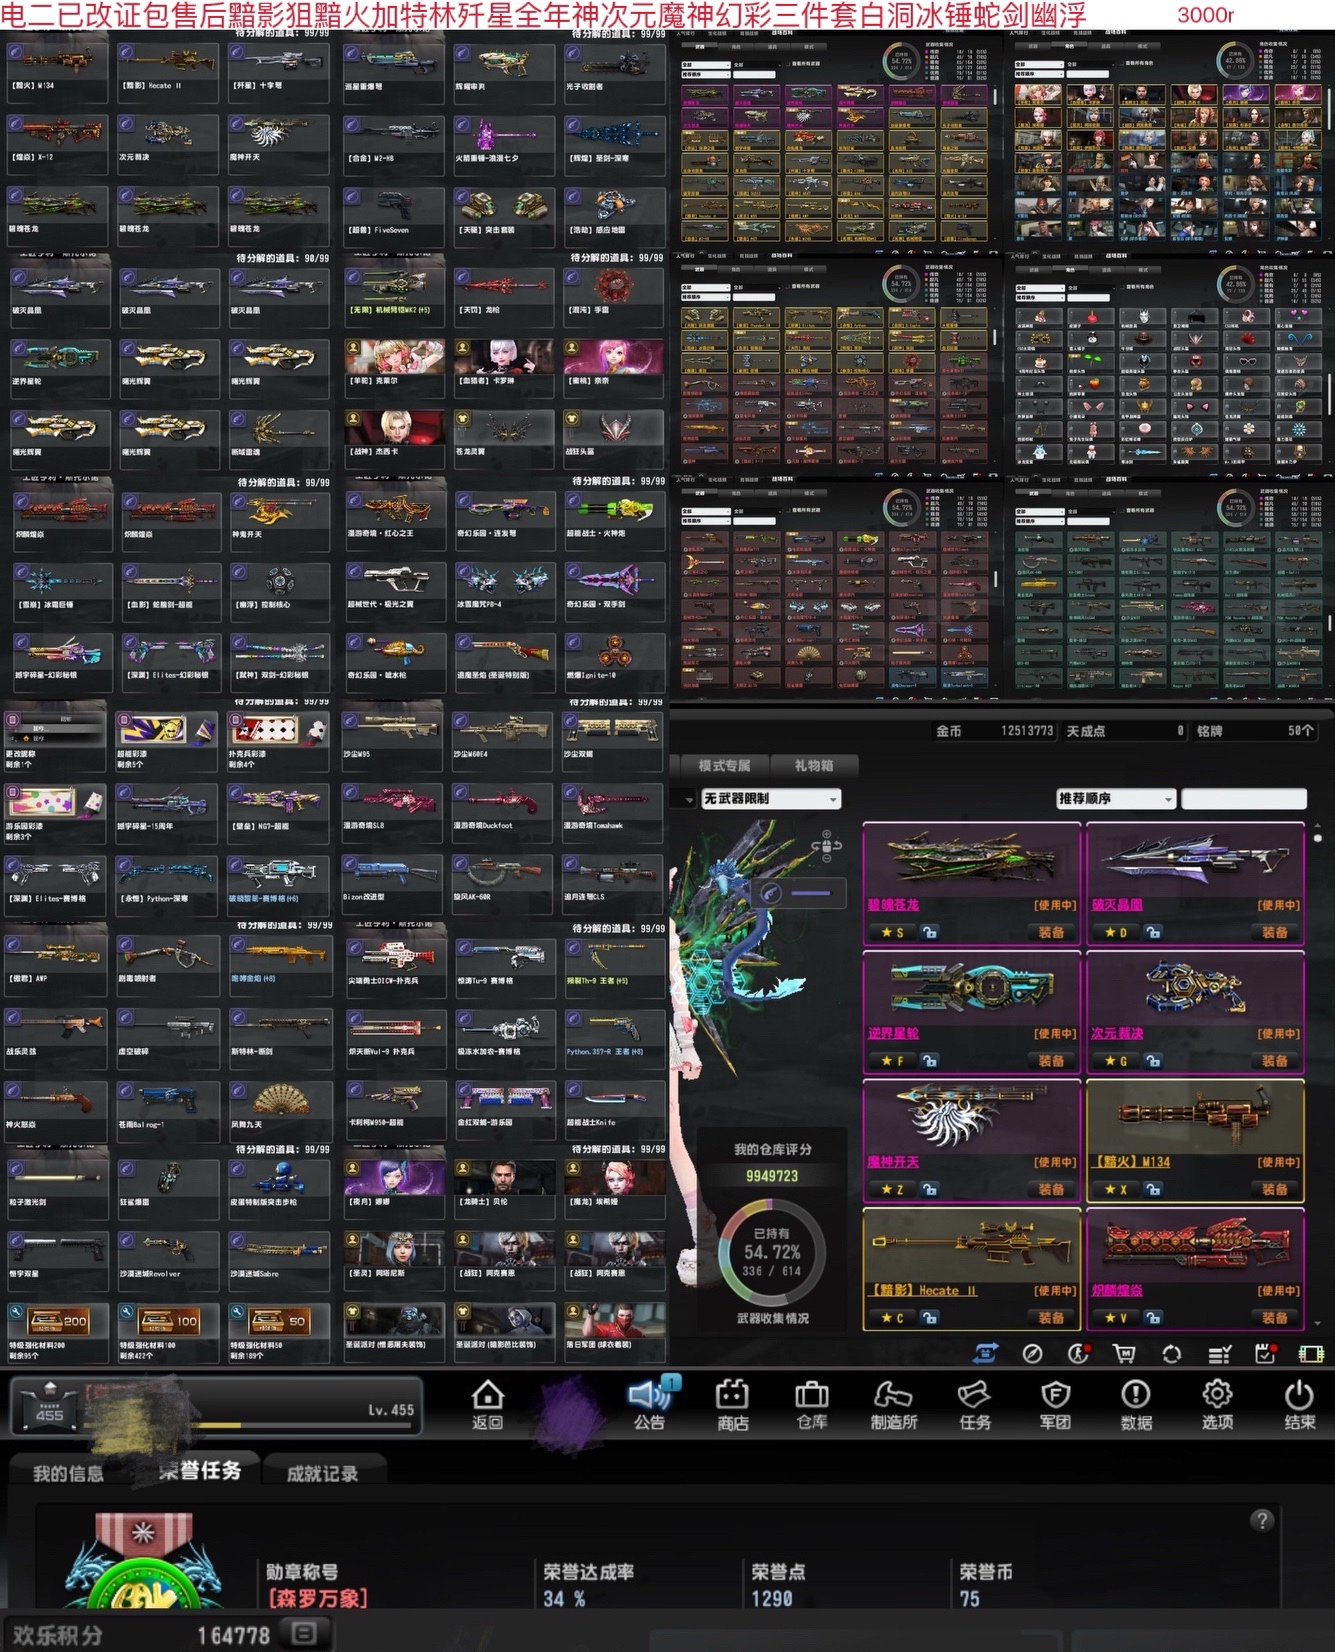Click the calendar check toolbar icon
The height and width of the screenshot is (1652, 1335).
point(1265,1354)
